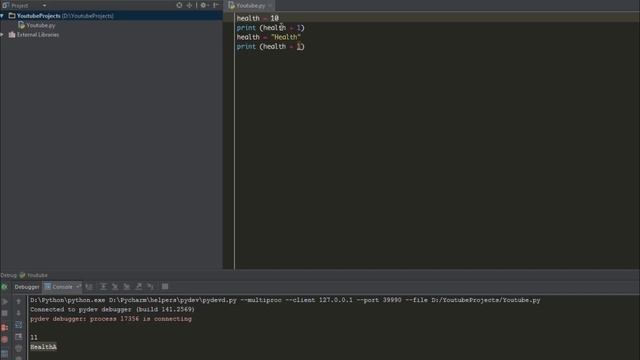The image size is (640, 360).
Task: Click the Step Out debug icon
Action: click(139, 287)
